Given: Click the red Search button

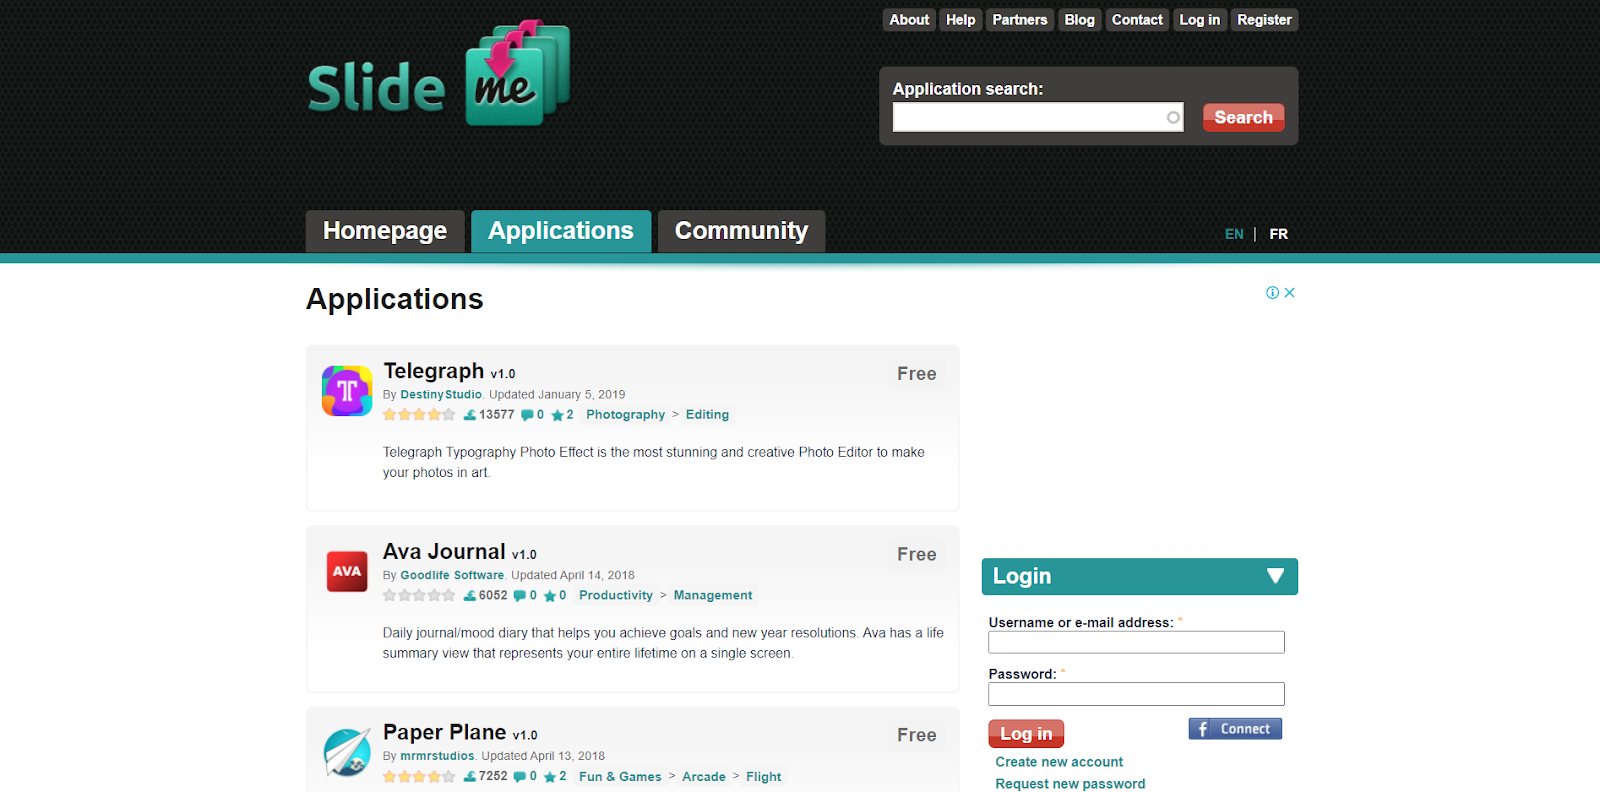Looking at the screenshot, I should click(1243, 117).
